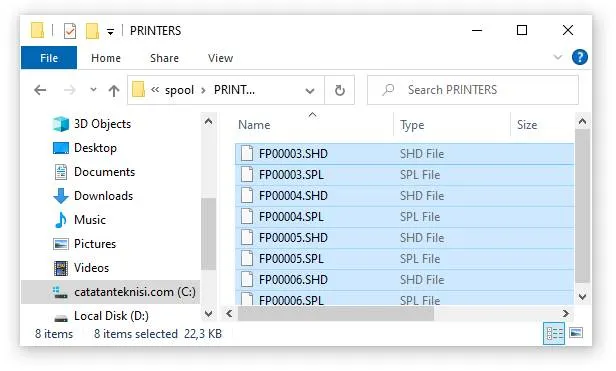Click the navigation pane scroll up arrow
Image resolution: width=616 pixels, height=371 pixels.
[209, 121]
